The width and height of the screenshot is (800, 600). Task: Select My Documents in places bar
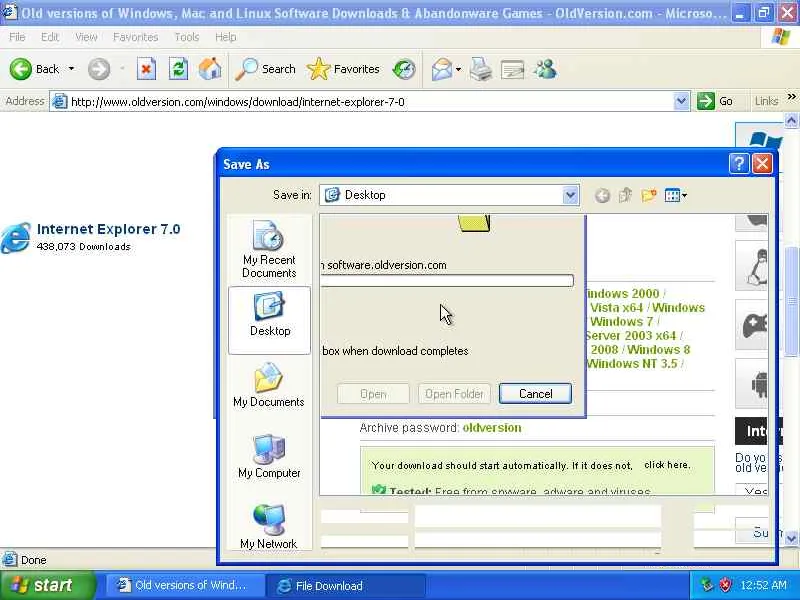pyautogui.click(x=269, y=385)
